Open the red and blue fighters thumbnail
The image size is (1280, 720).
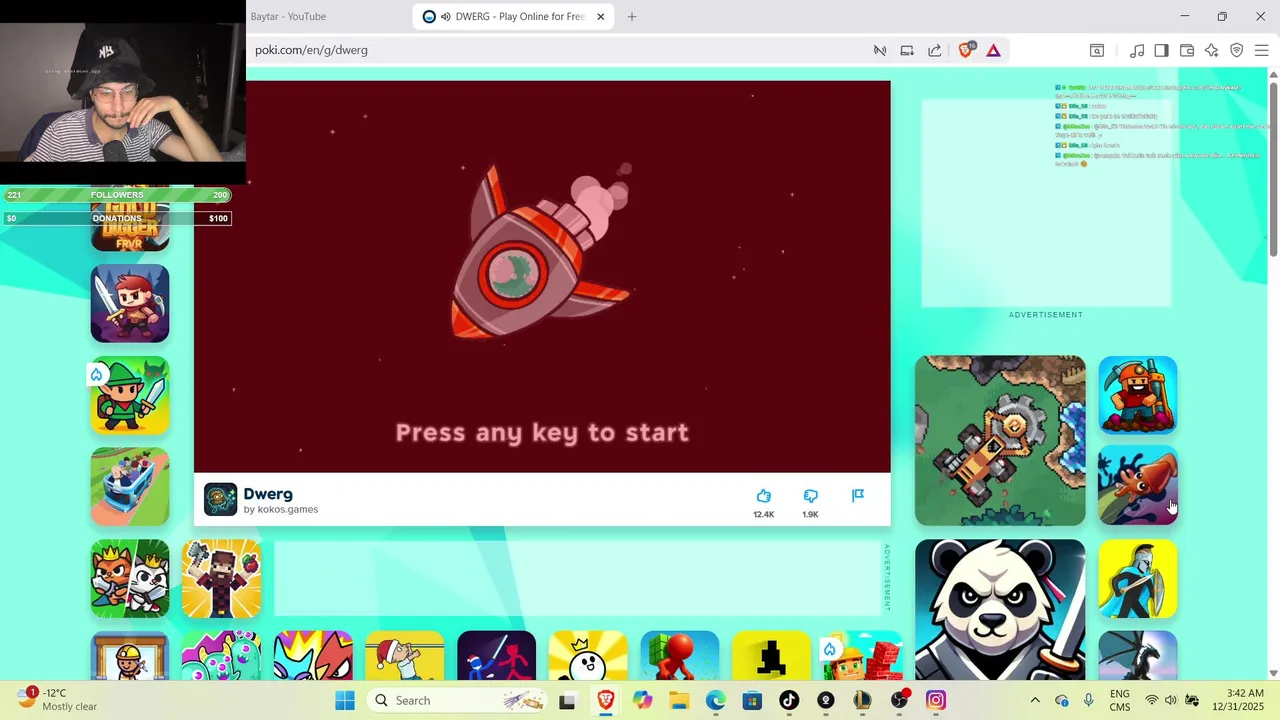[313, 656]
